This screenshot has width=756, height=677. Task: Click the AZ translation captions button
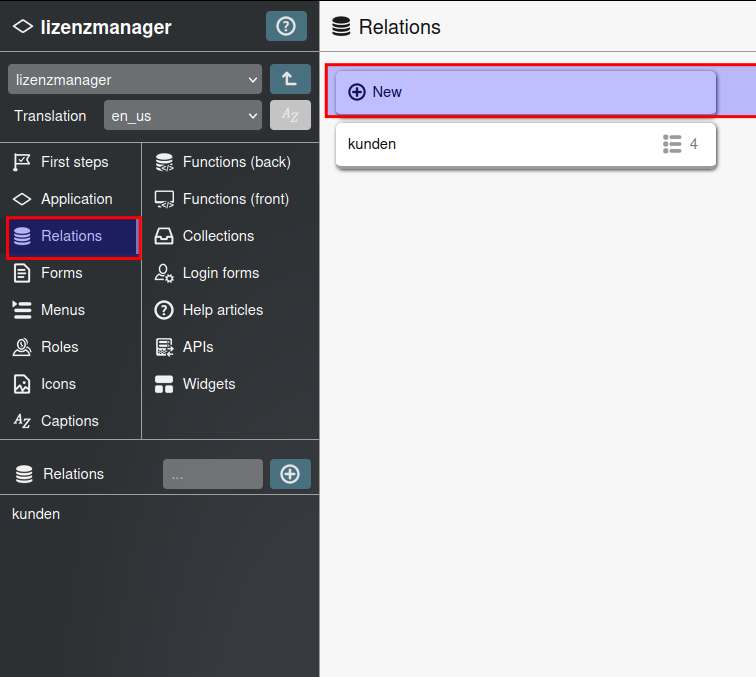290,116
